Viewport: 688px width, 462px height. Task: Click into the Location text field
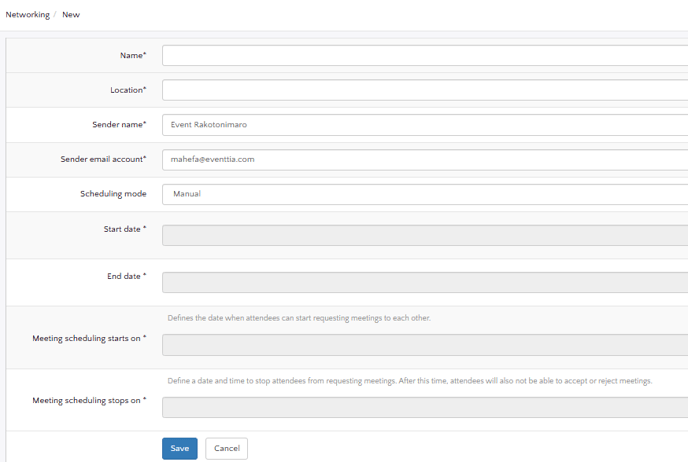(424, 90)
